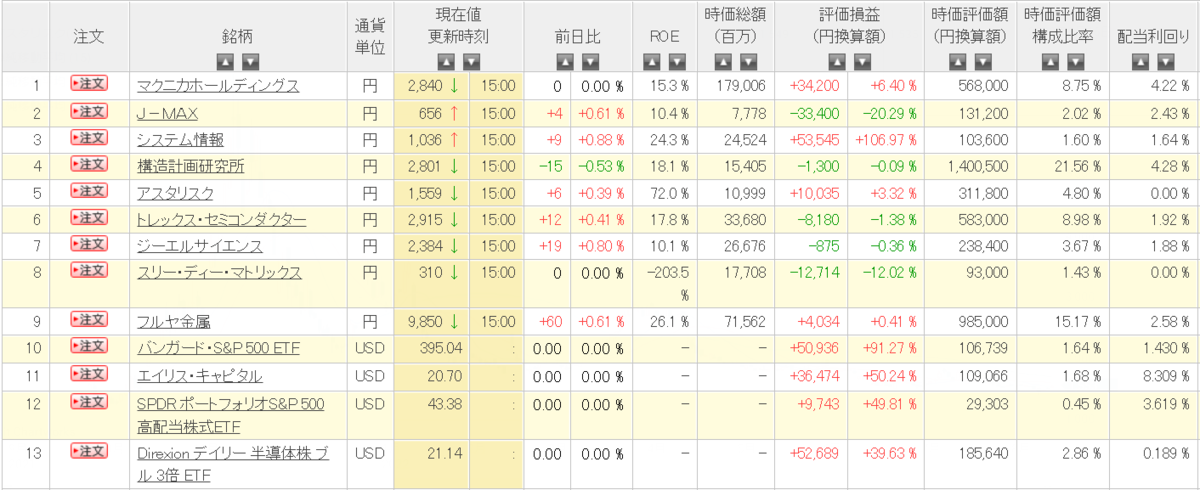Sort 配当利回り column descending with down arrow
The image size is (1200, 490).
[1165, 61]
